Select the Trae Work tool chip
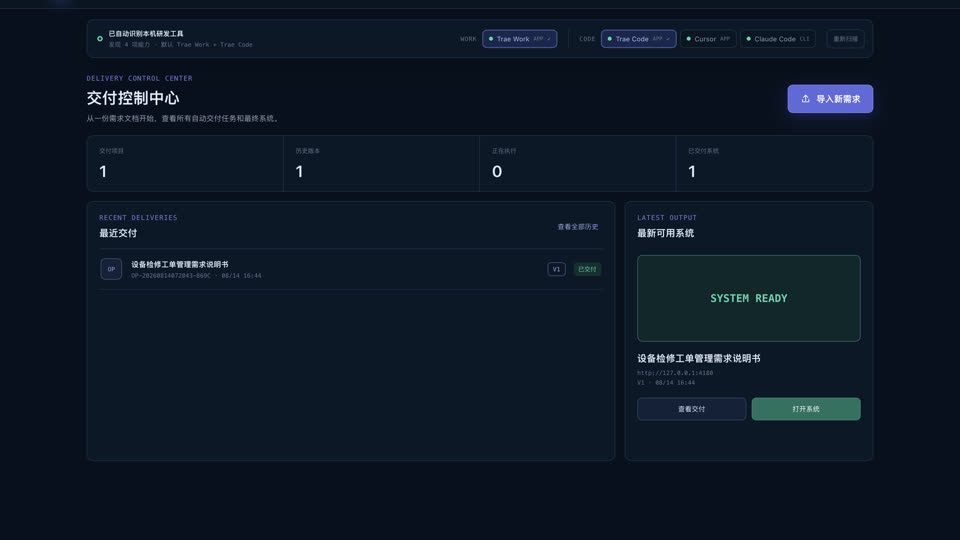This screenshot has height=540, width=960. coord(519,39)
